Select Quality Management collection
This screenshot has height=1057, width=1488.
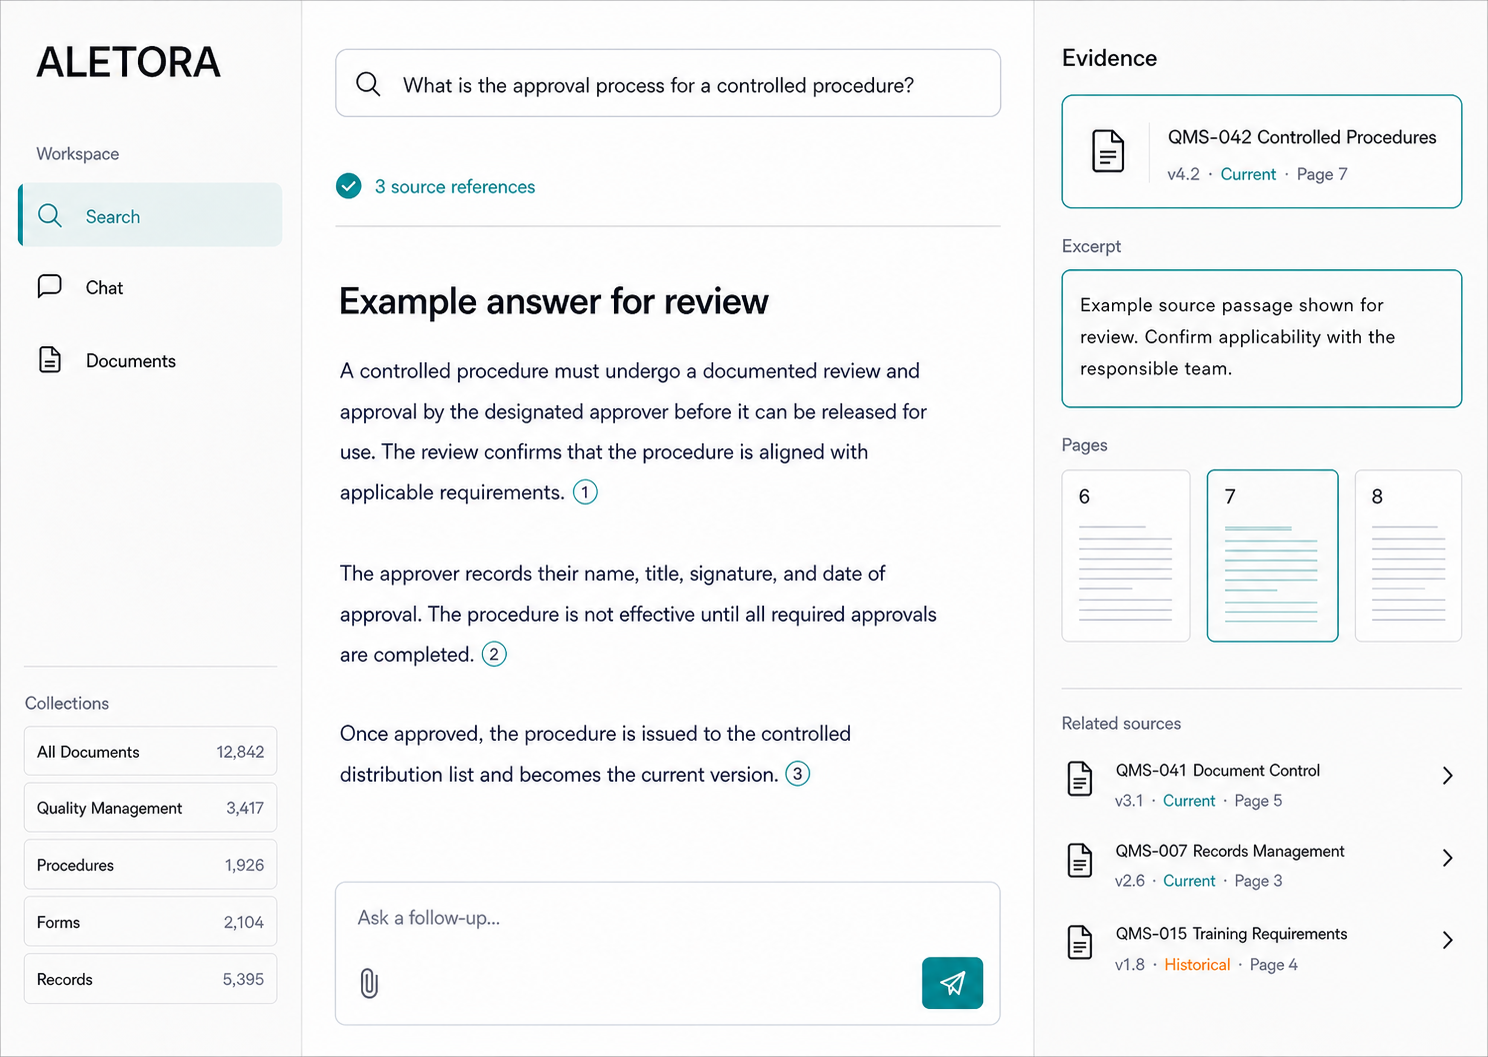tap(150, 808)
